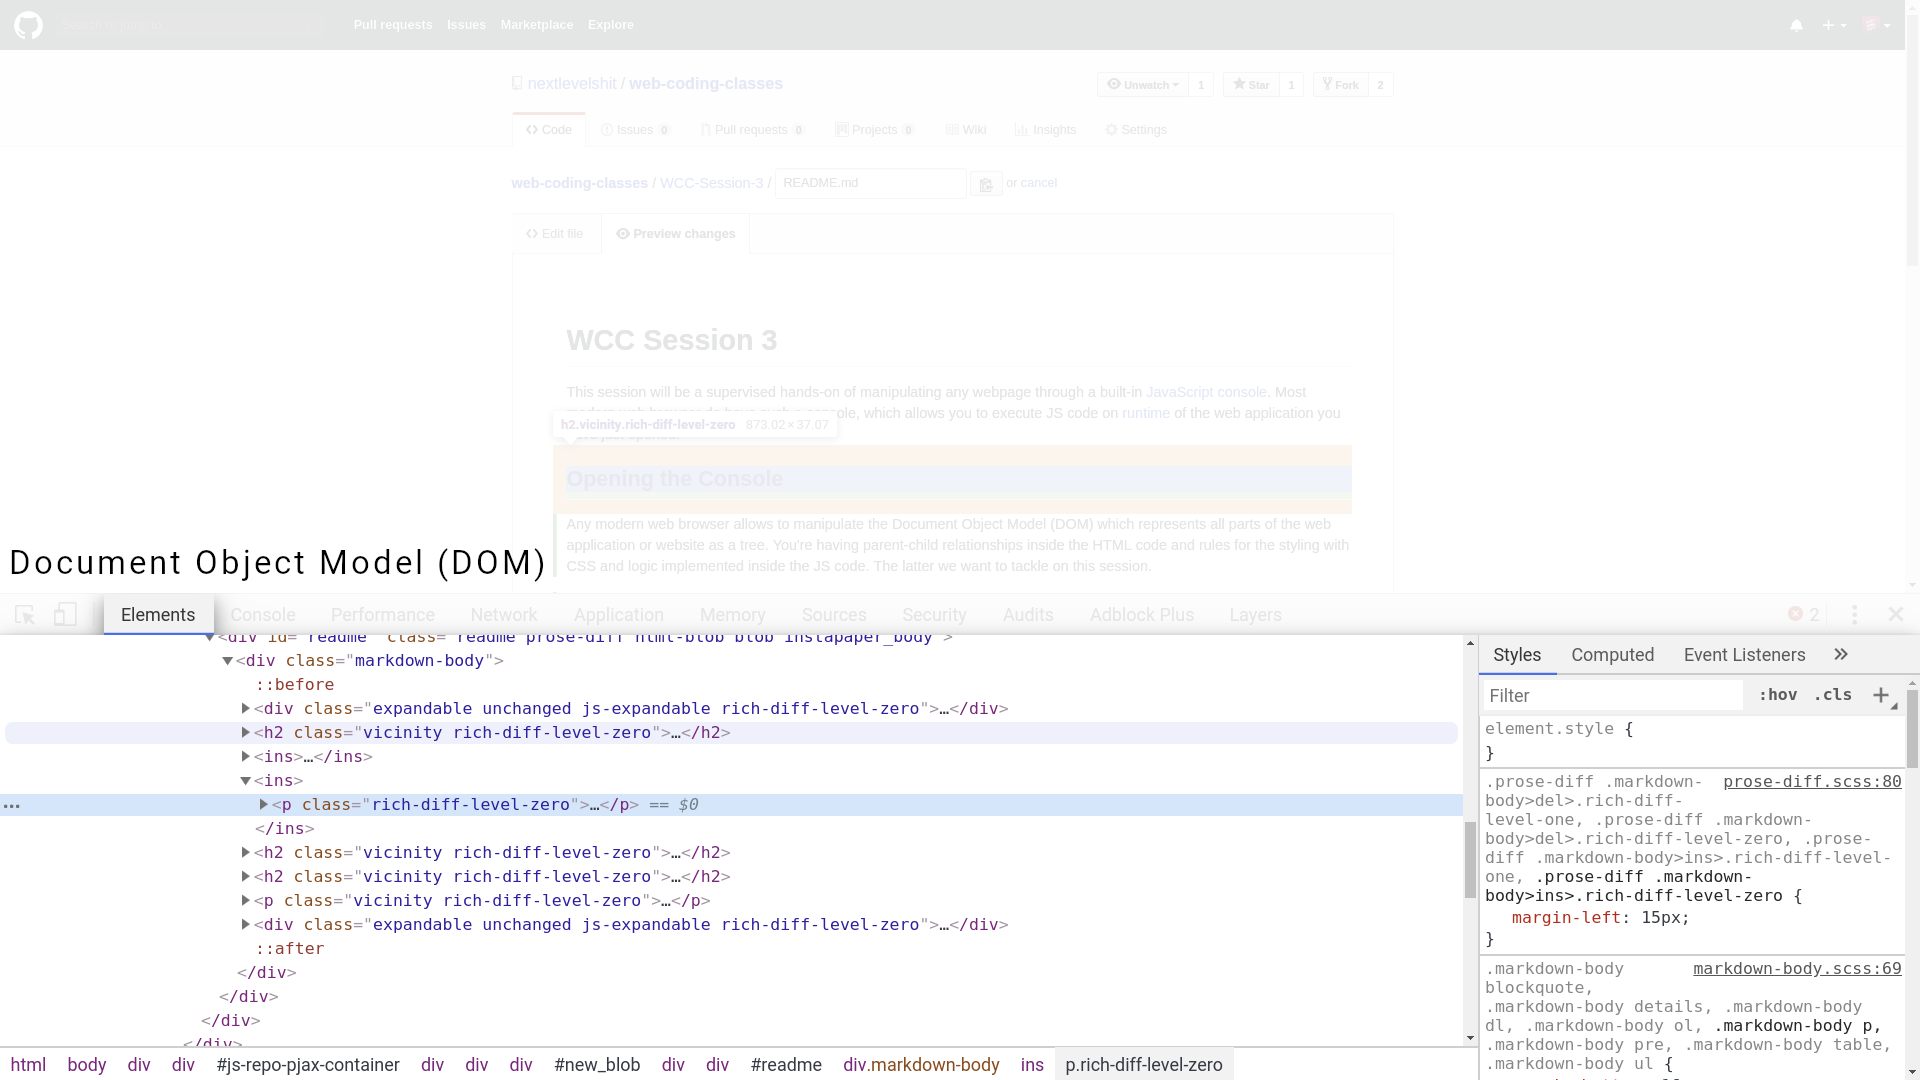Open the Audits tab
Viewport: 1920px width, 1080px height.
click(1028, 615)
